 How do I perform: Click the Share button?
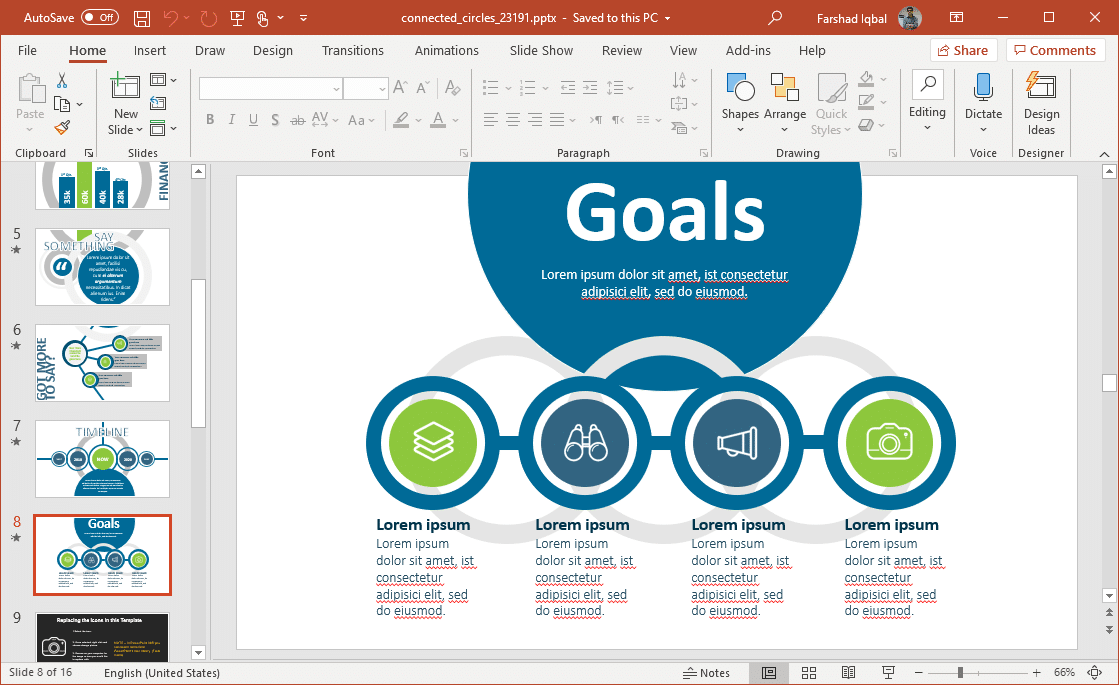click(x=962, y=51)
